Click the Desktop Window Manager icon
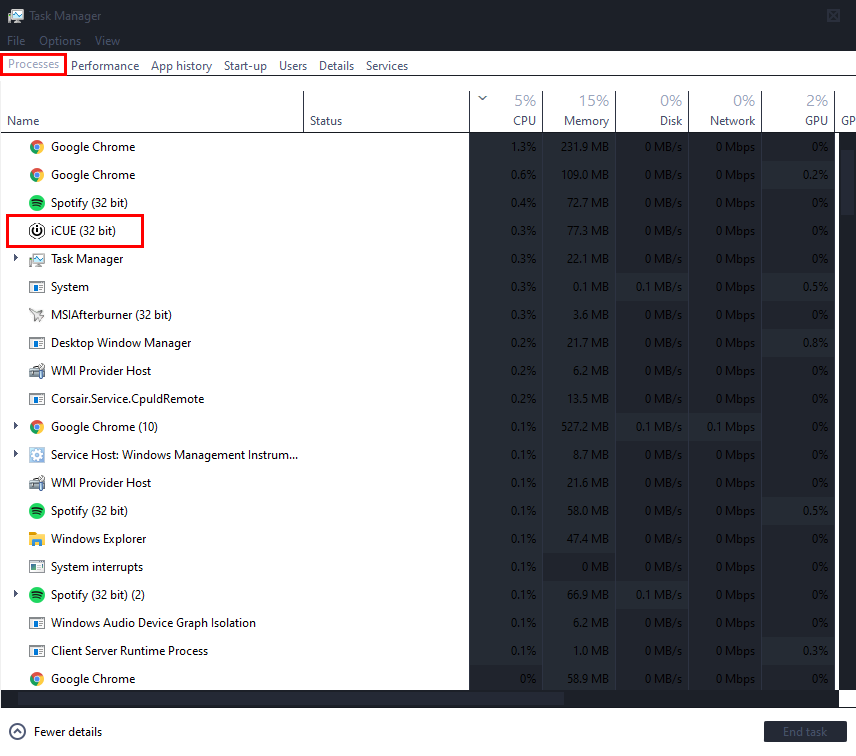The width and height of the screenshot is (856, 756). [37, 343]
